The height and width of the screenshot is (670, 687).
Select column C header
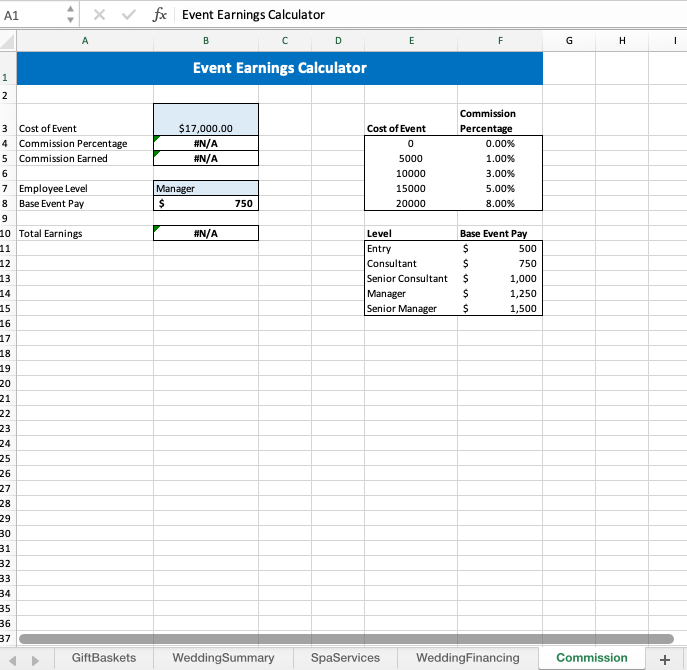285,41
